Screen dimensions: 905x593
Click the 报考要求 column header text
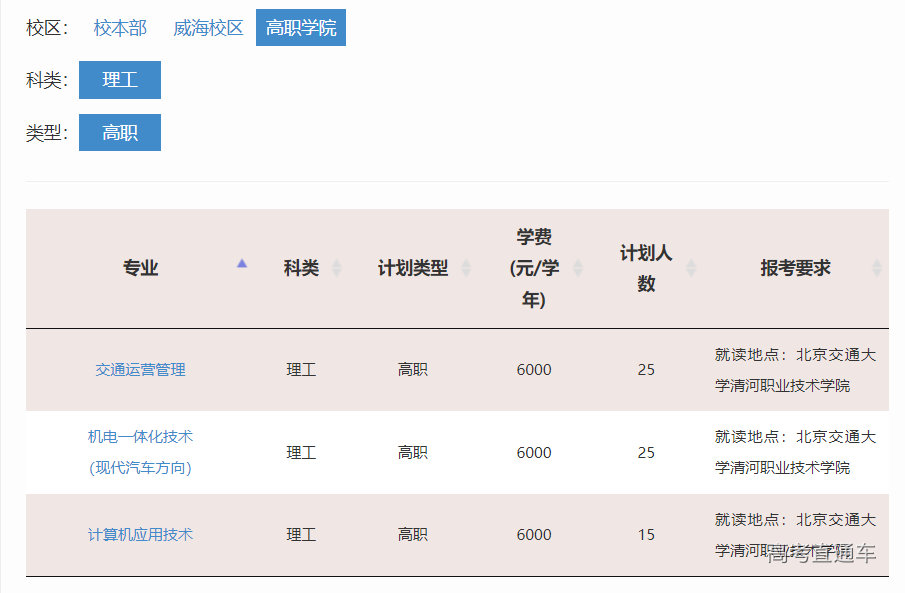tap(795, 268)
